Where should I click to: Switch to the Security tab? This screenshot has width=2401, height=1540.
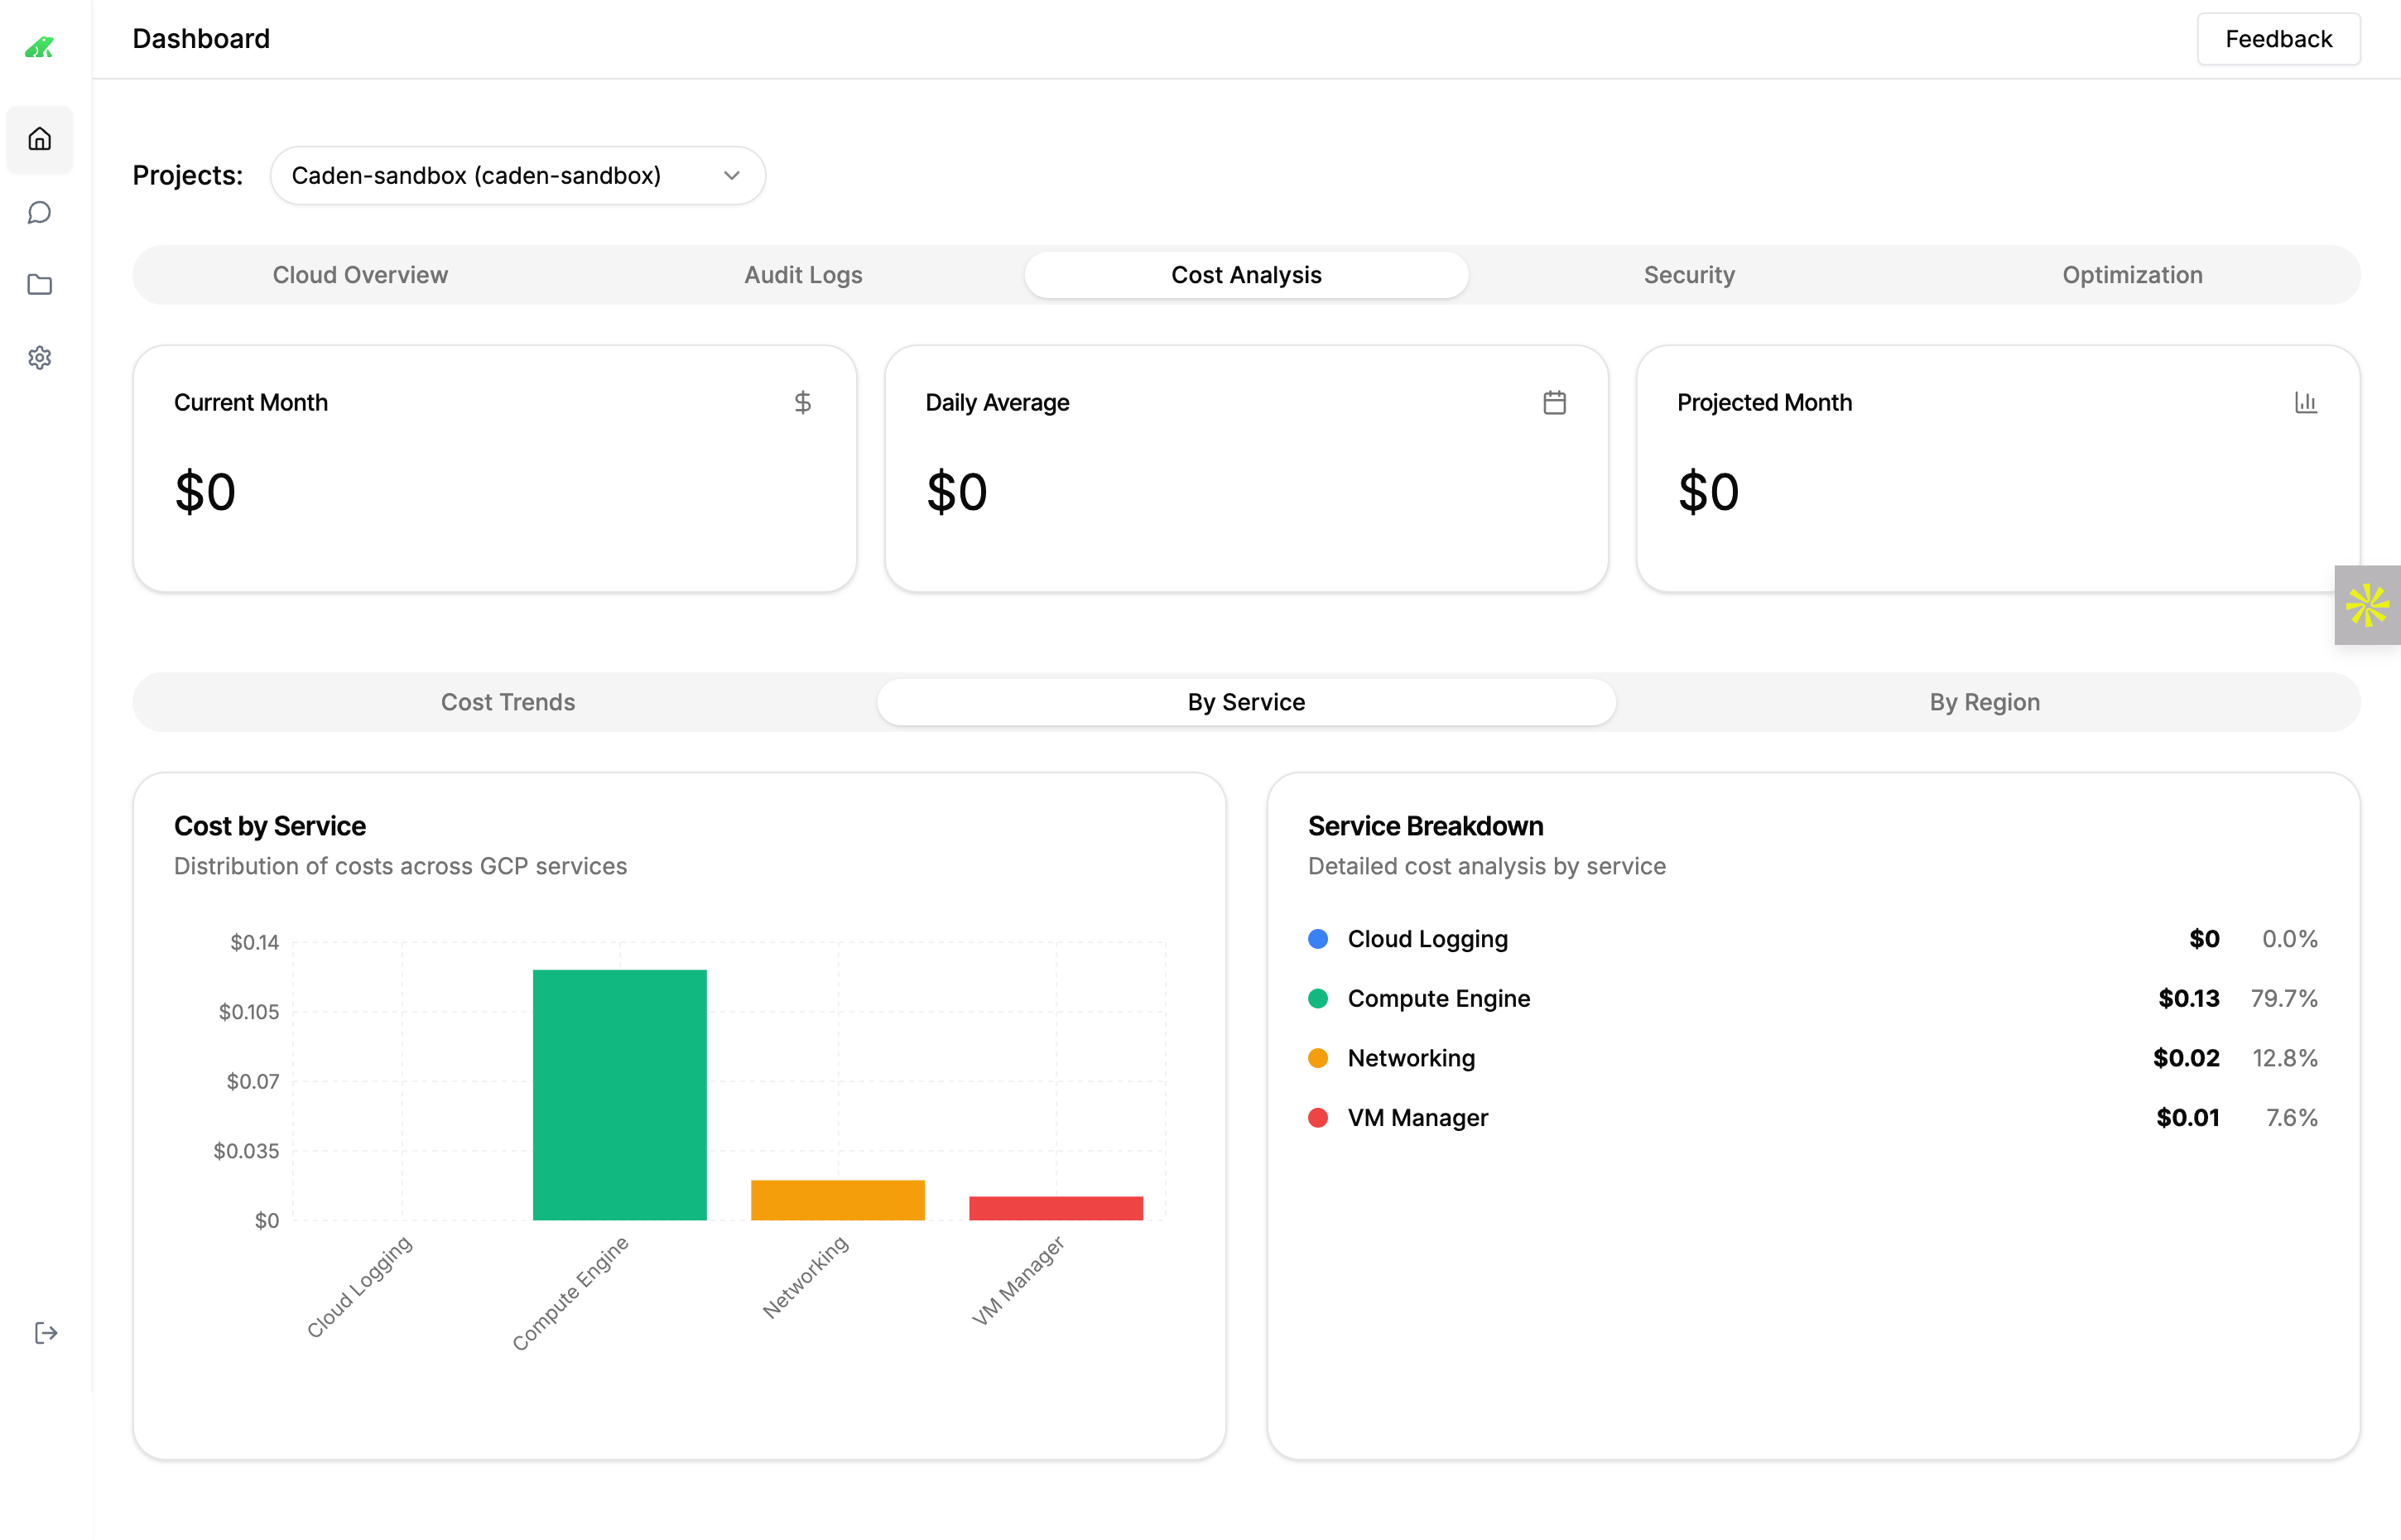point(1689,275)
